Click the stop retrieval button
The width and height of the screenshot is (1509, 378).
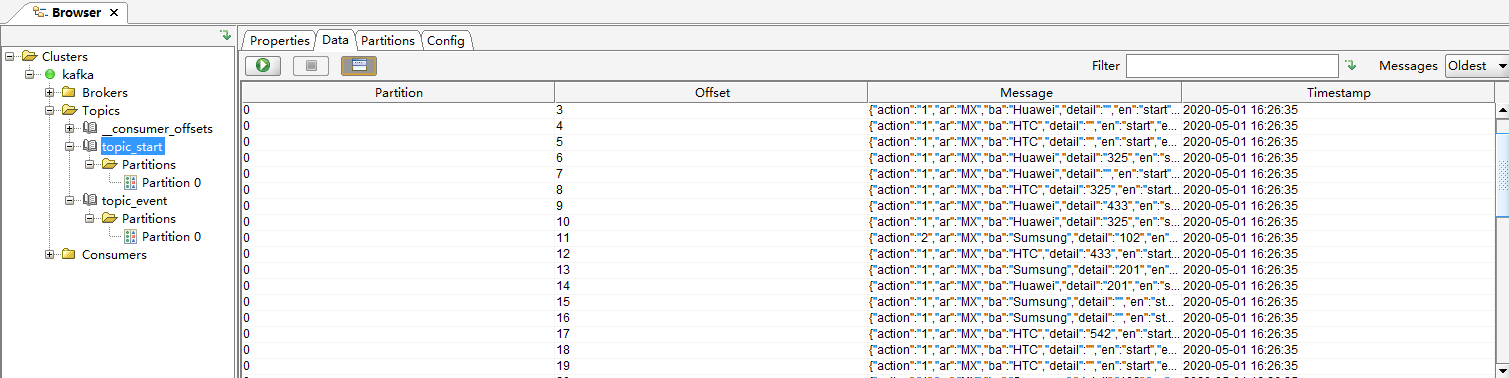pos(311,66)
